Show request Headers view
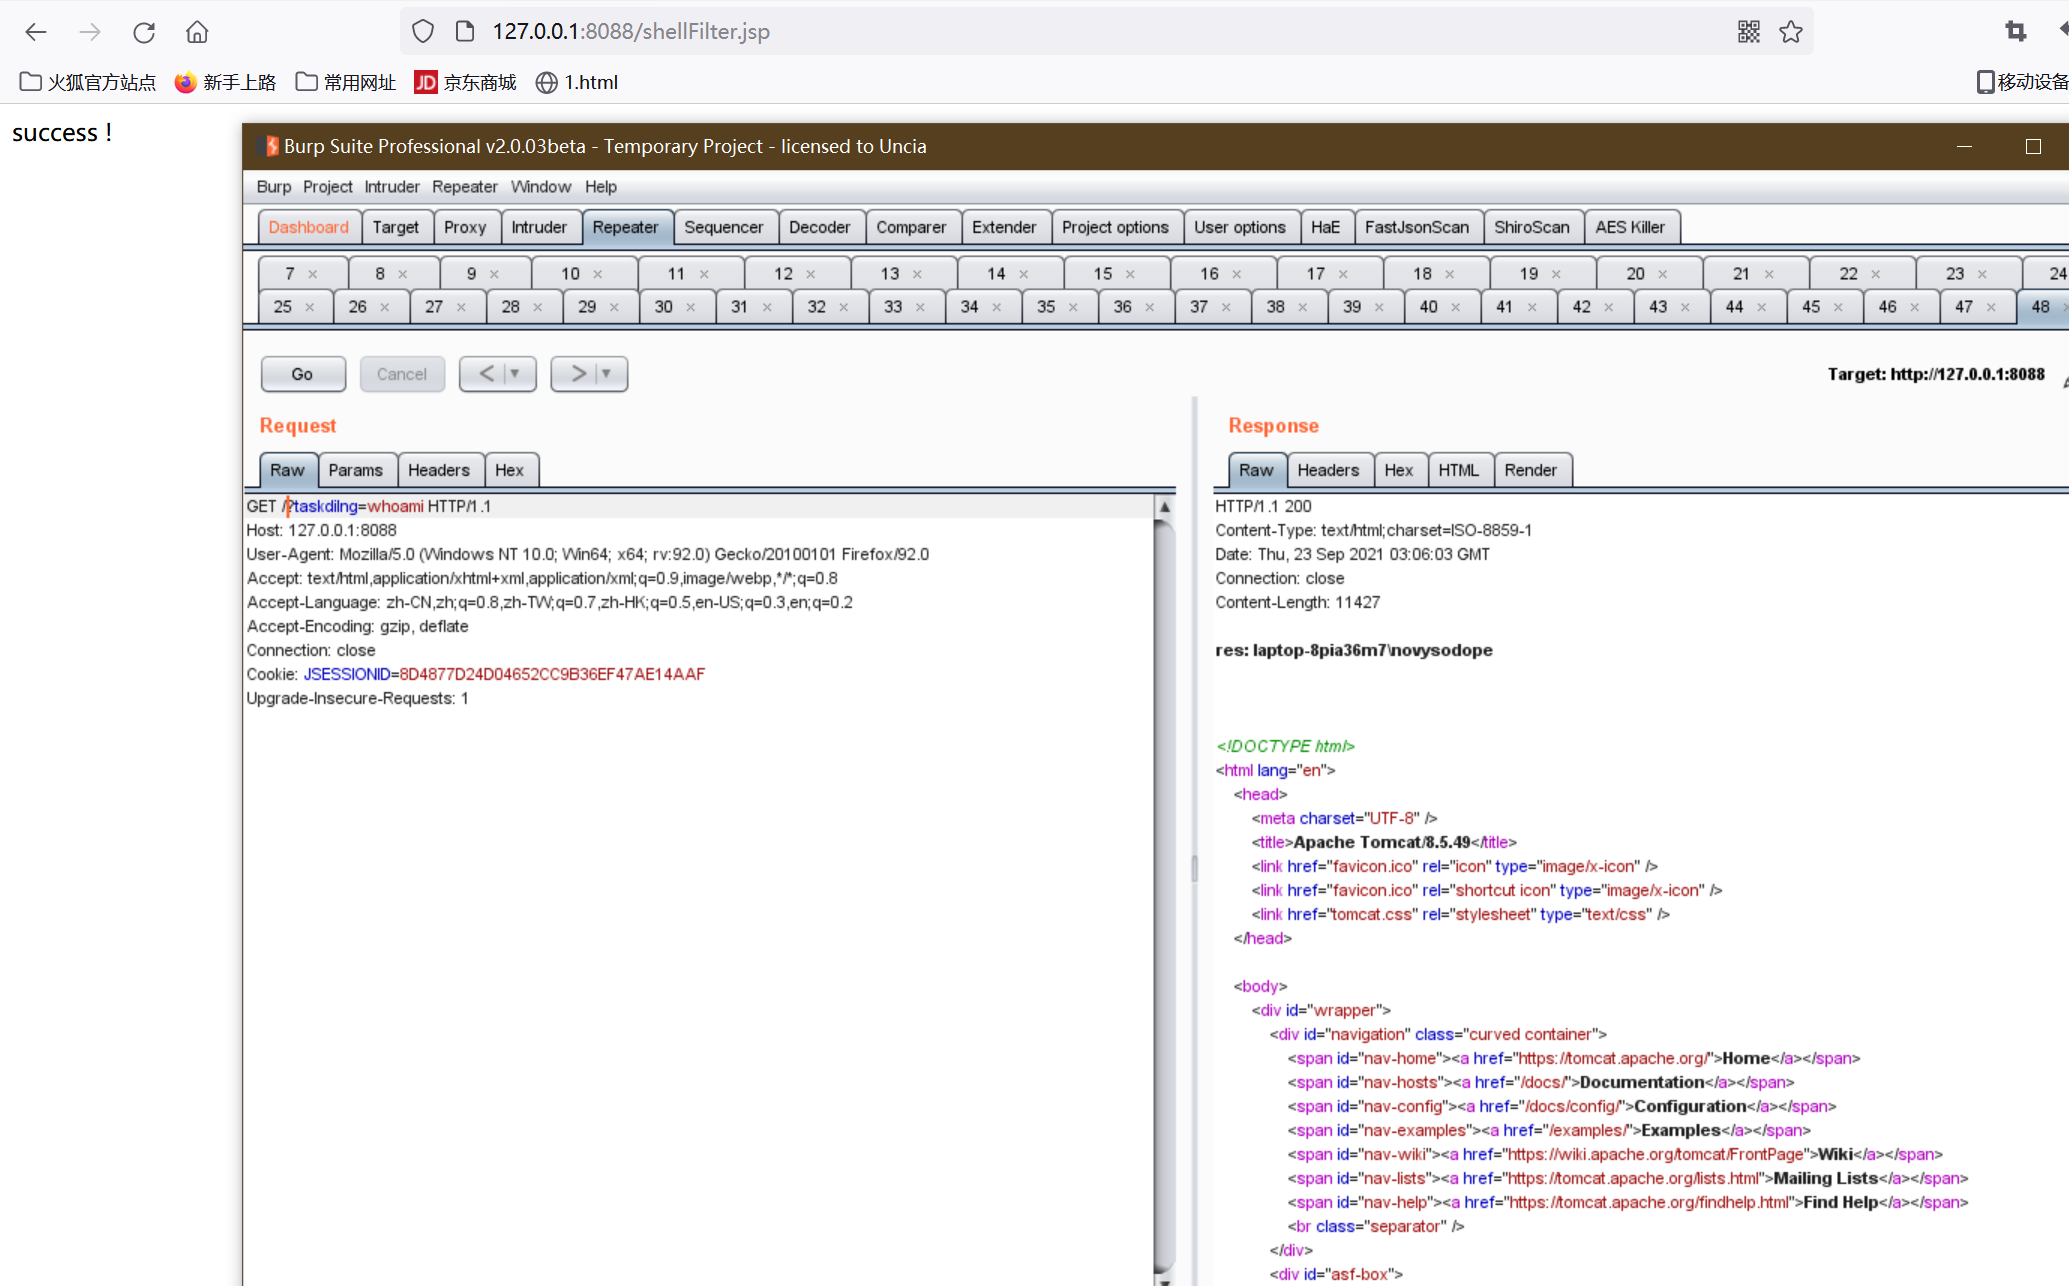2069x1286 pixels. coord(439,470)
